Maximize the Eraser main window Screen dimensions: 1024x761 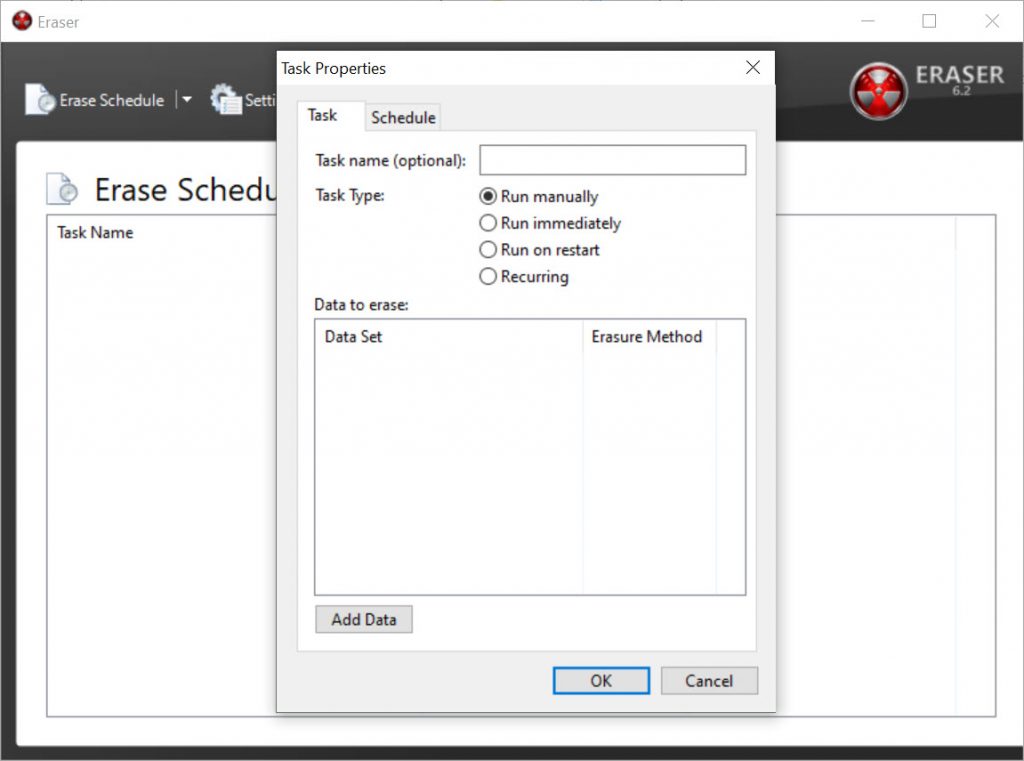pos(929,21)
